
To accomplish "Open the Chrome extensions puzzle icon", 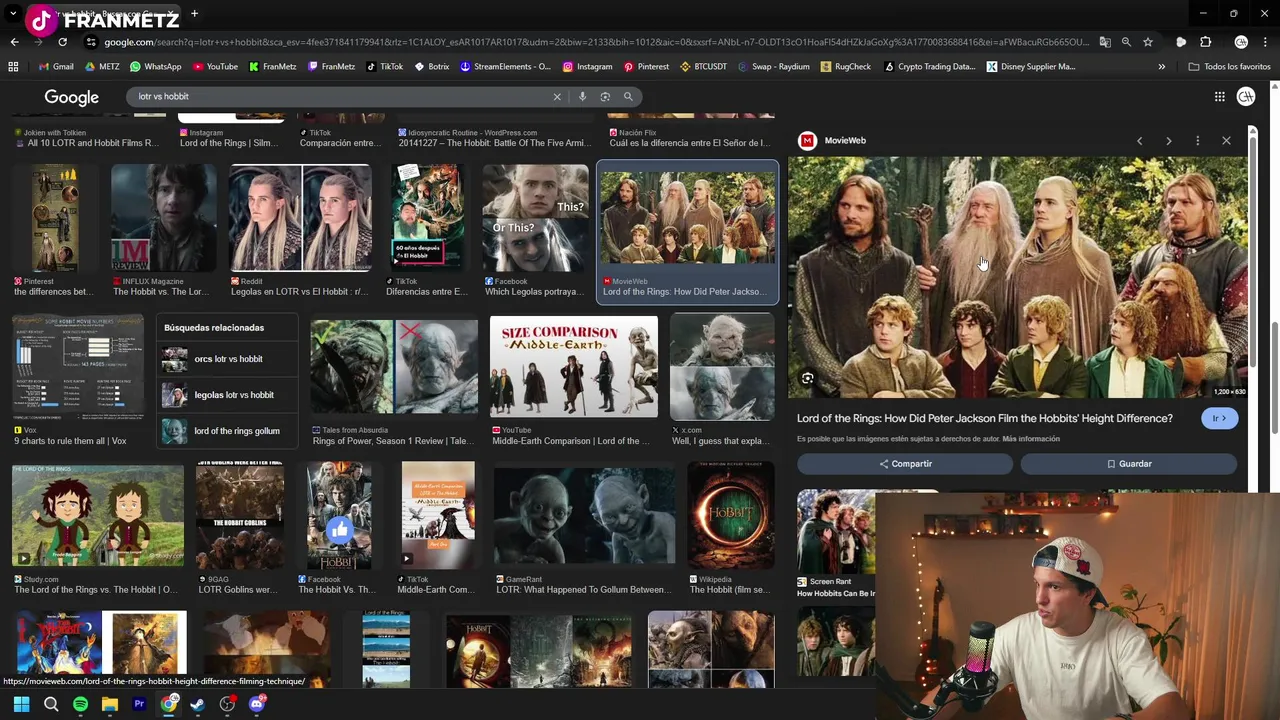I will click(1205, 42).
